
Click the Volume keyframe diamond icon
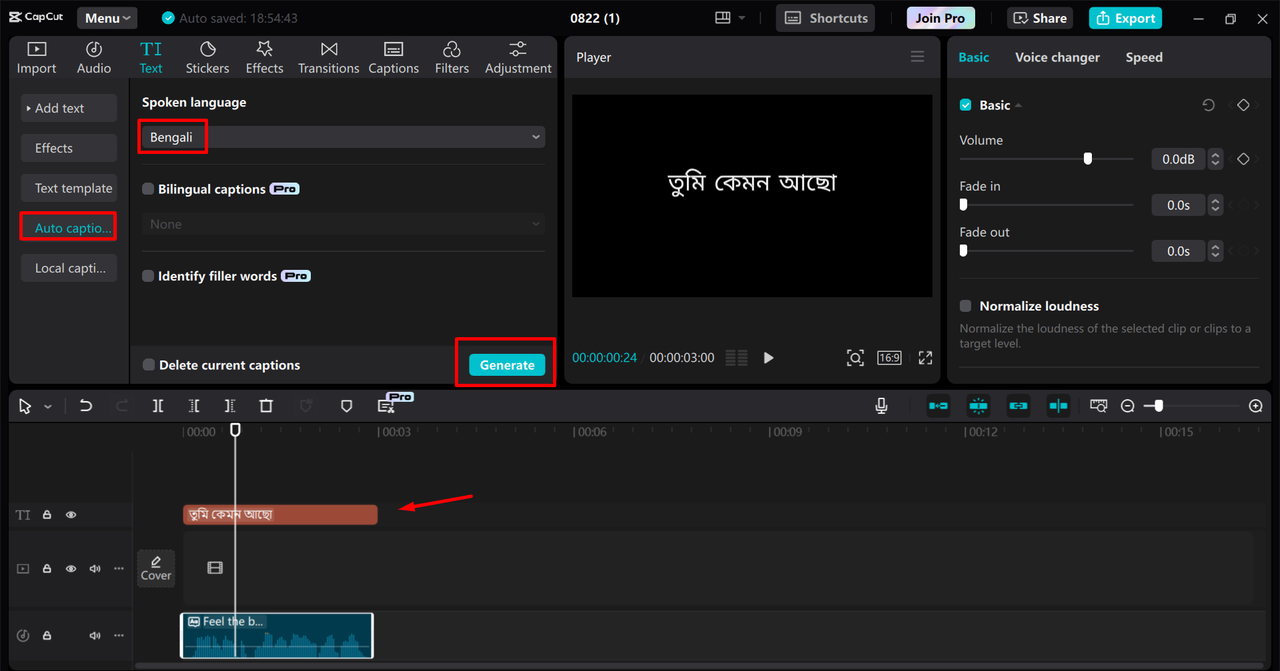[1243, 159]
